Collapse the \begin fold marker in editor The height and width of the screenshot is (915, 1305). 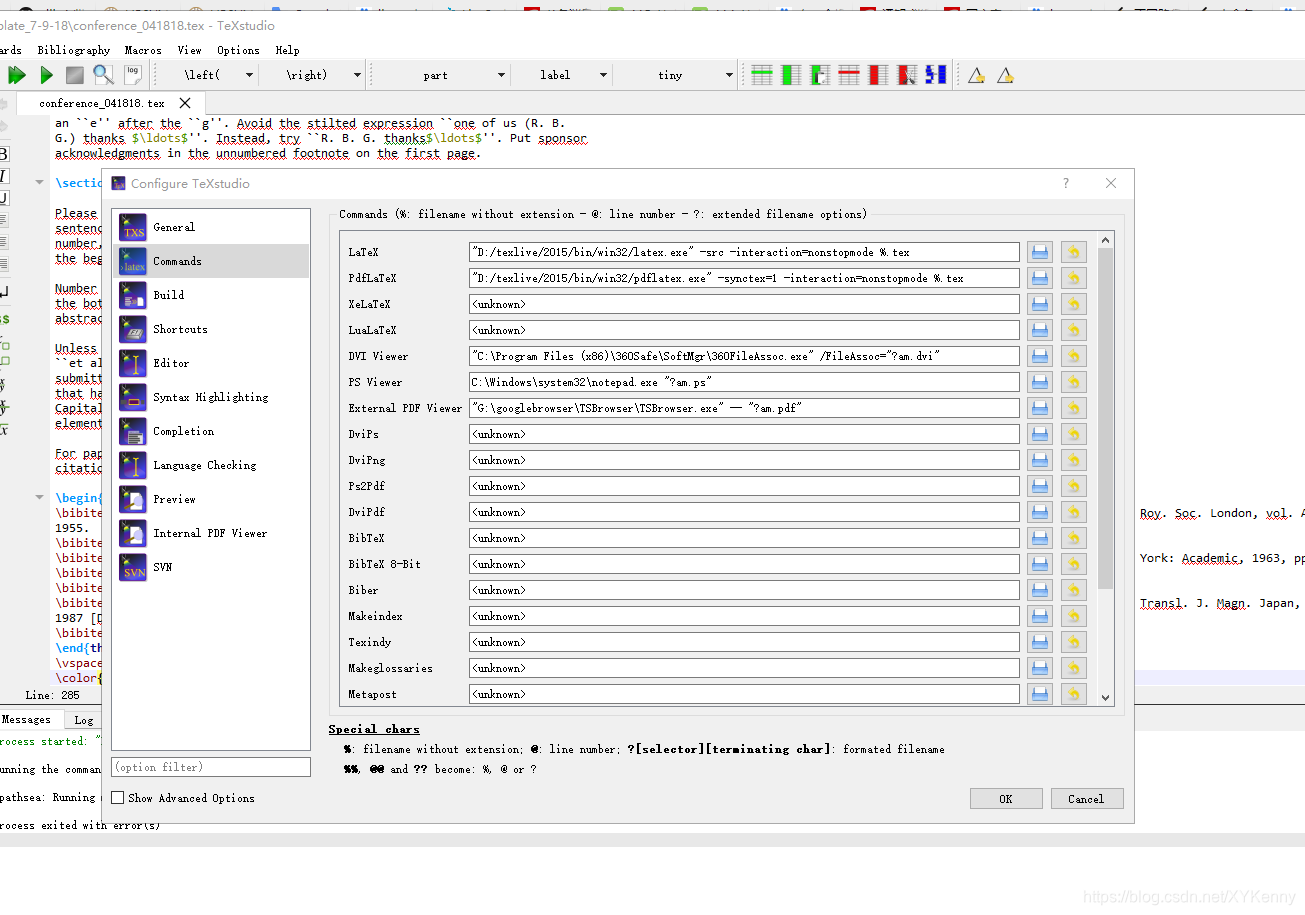40,498
